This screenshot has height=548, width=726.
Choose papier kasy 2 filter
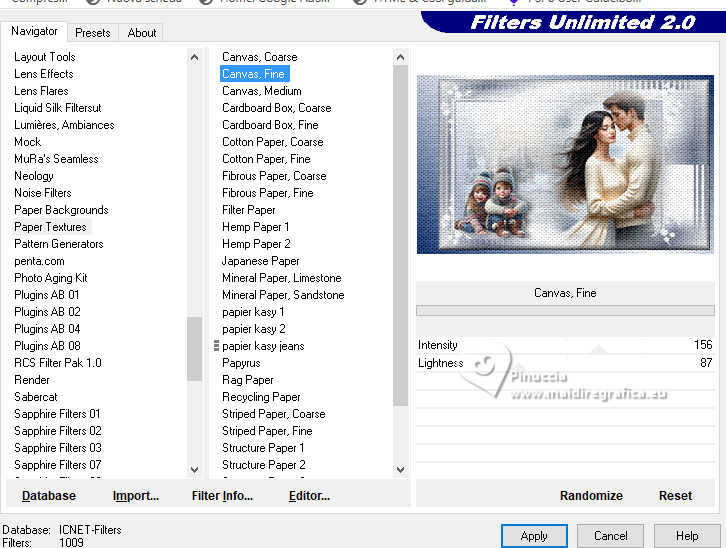(254, 329)
